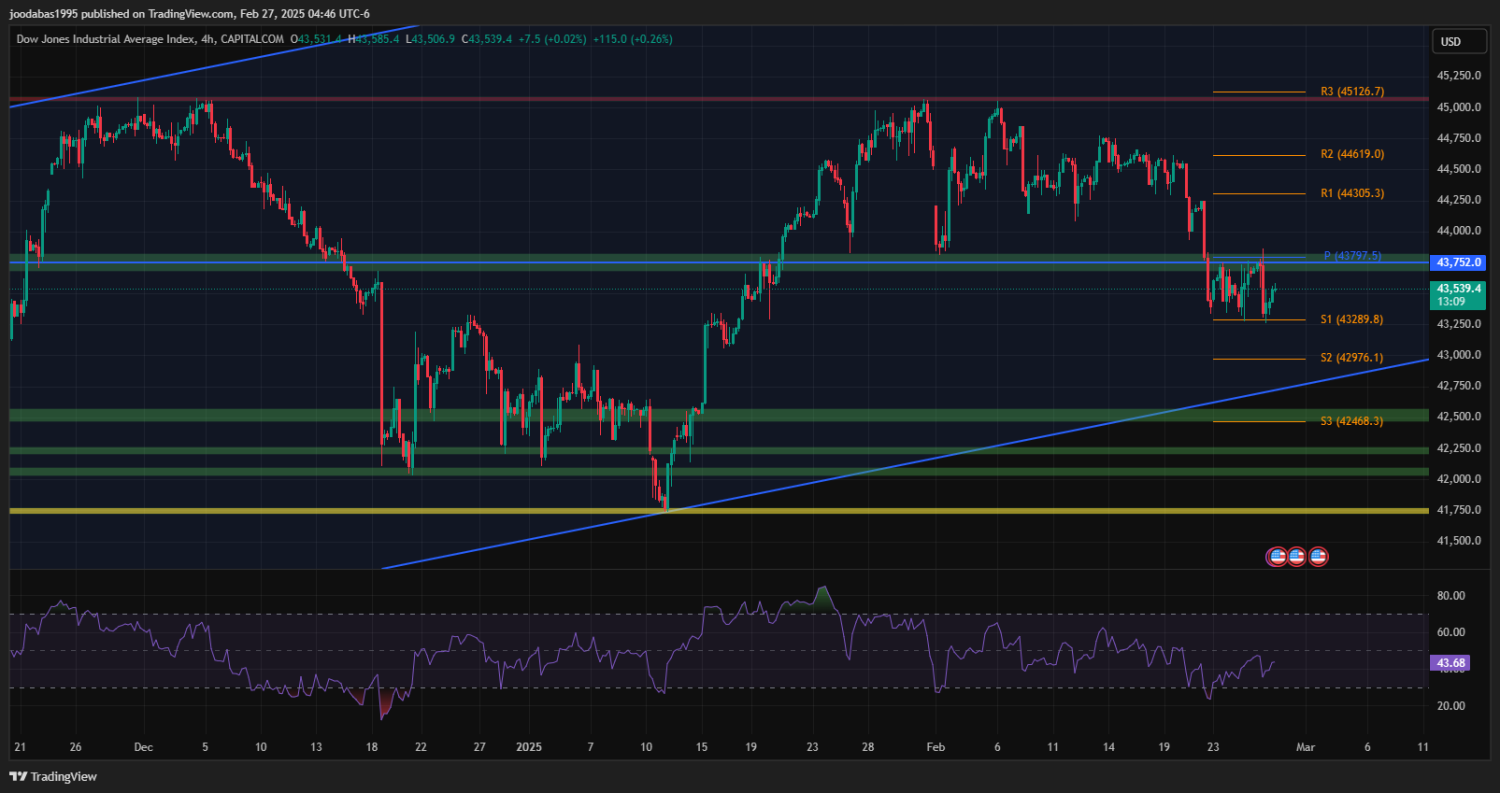Click the TradingView logo at bottom left
This screenshot has width=1500, height=793.
pyautogui.click(x=53, y=776)
